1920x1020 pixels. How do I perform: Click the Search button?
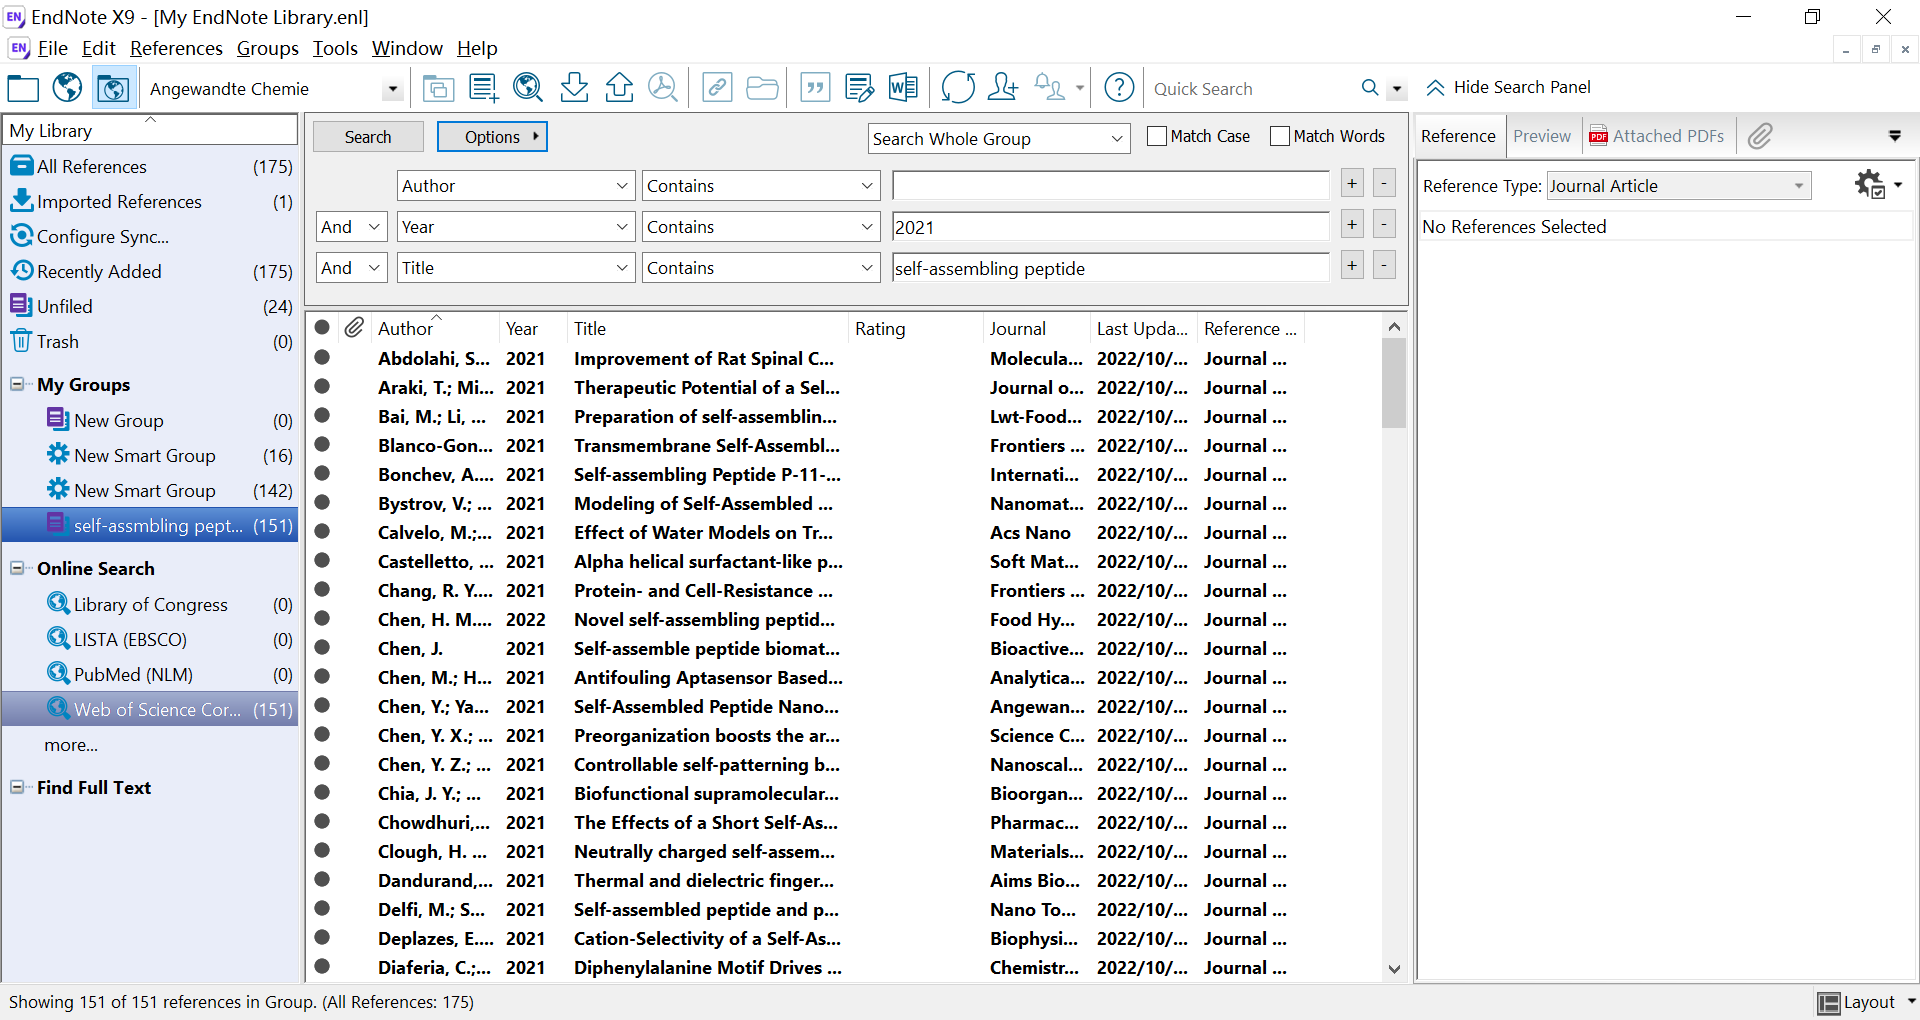click(368, 137)
